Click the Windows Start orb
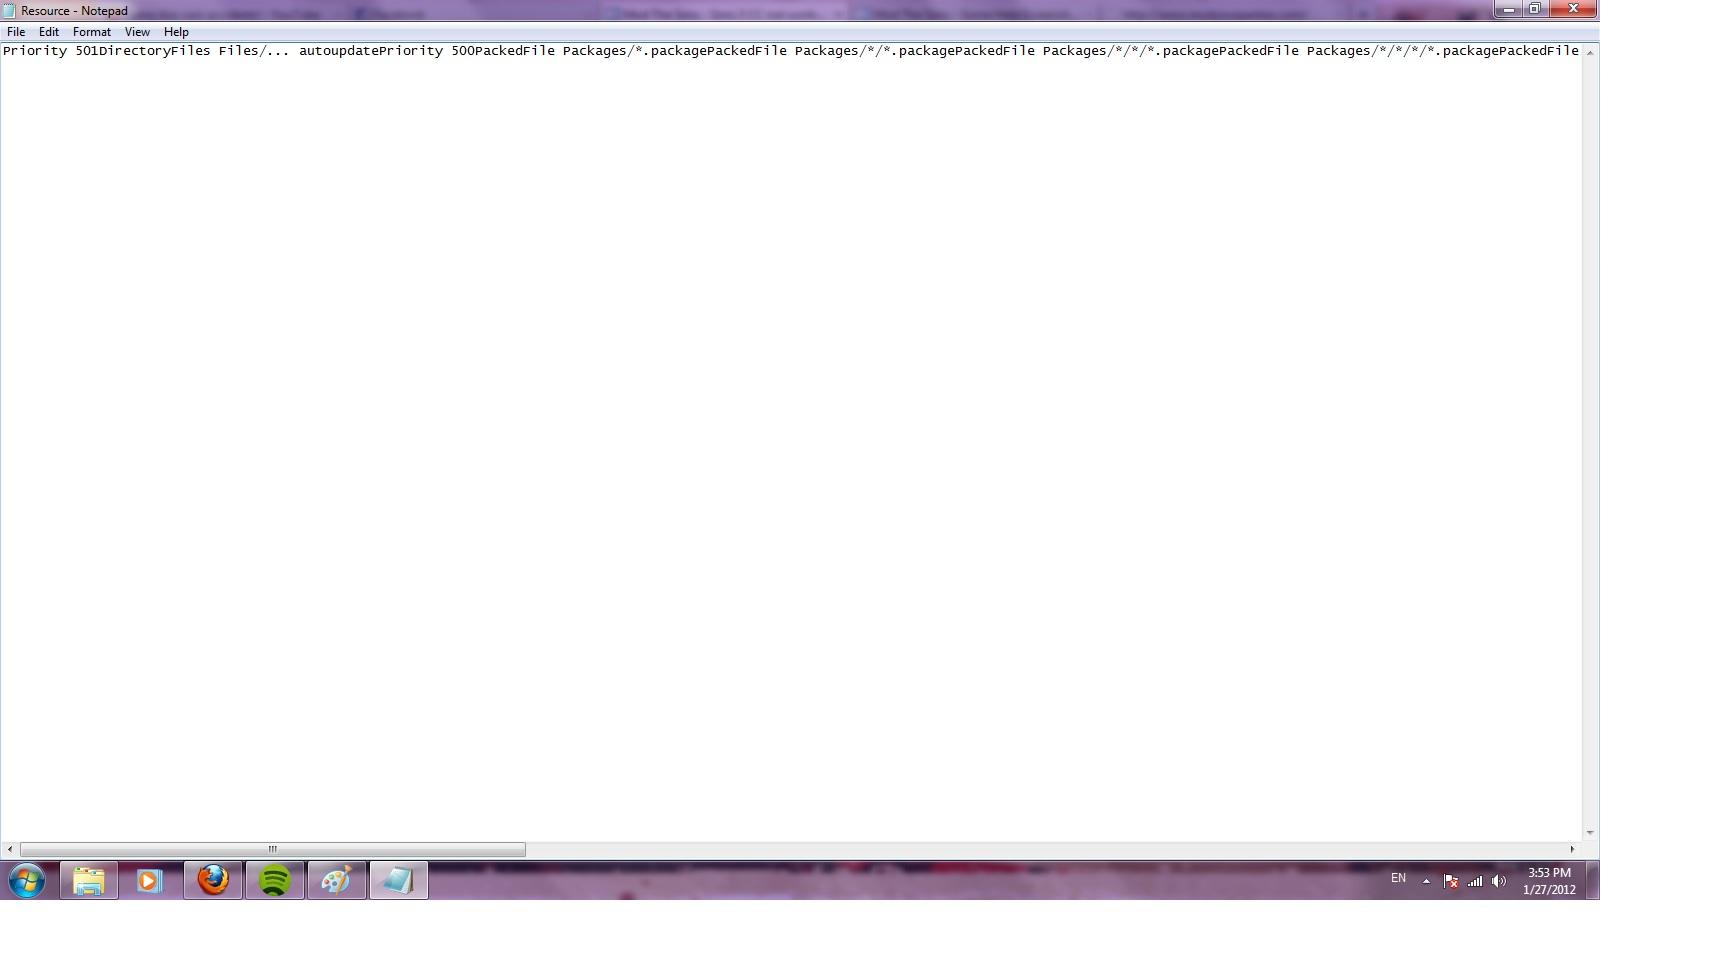The image size is (1728, 972). (27, 881)
